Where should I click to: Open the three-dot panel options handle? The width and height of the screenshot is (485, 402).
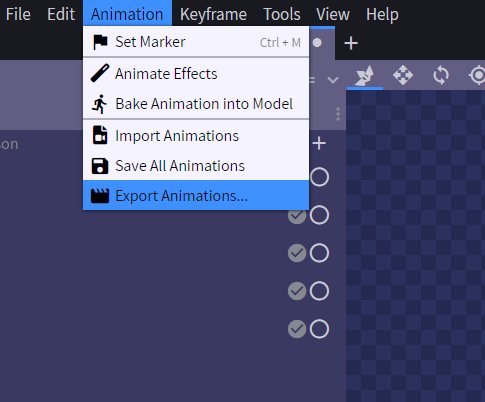coord(338,114)
